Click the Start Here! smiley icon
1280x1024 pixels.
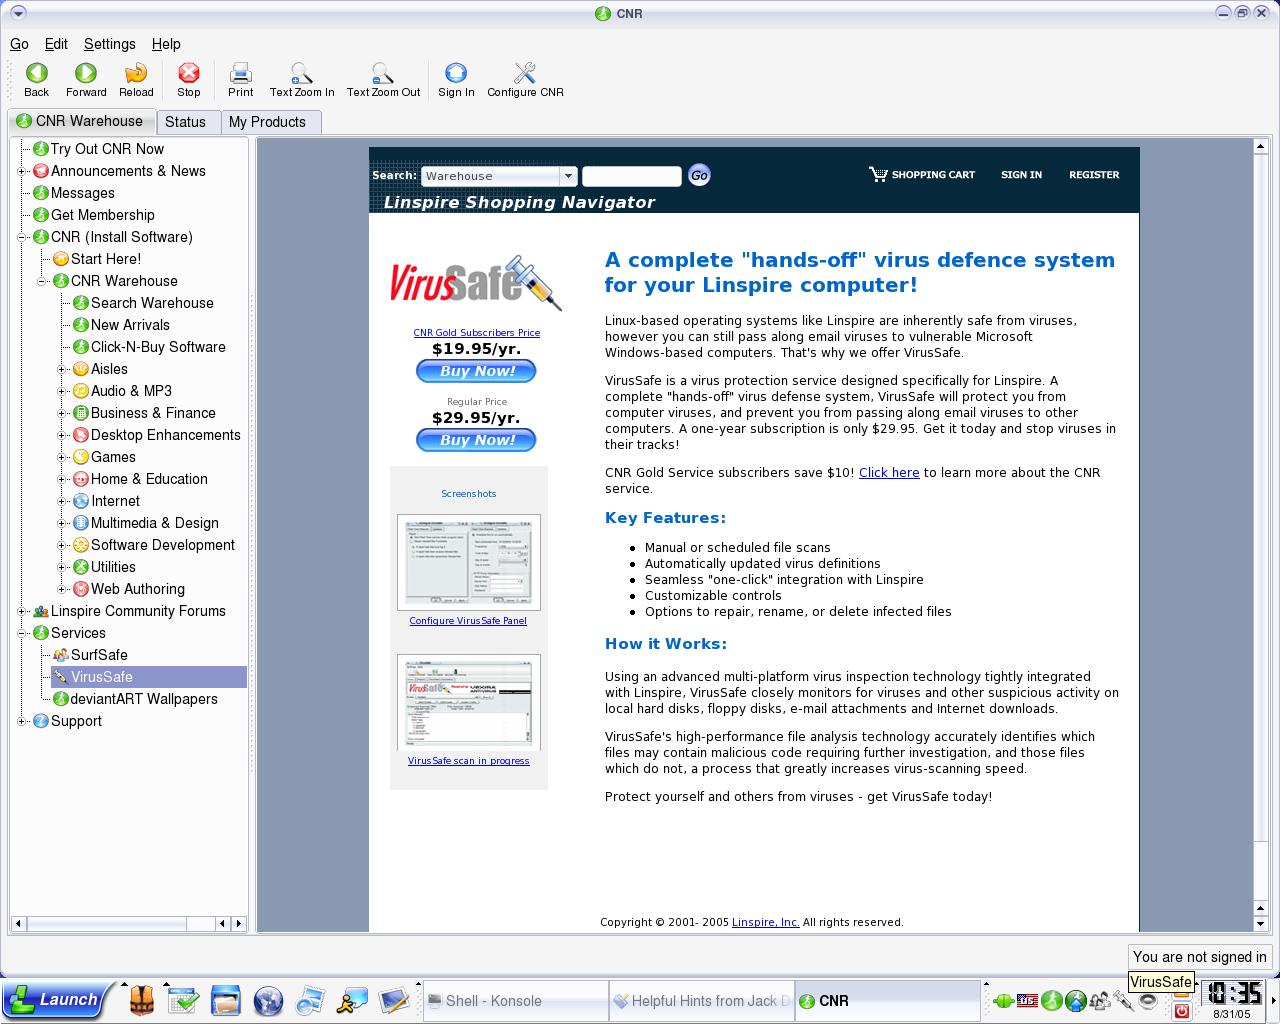tap(61, 259)
